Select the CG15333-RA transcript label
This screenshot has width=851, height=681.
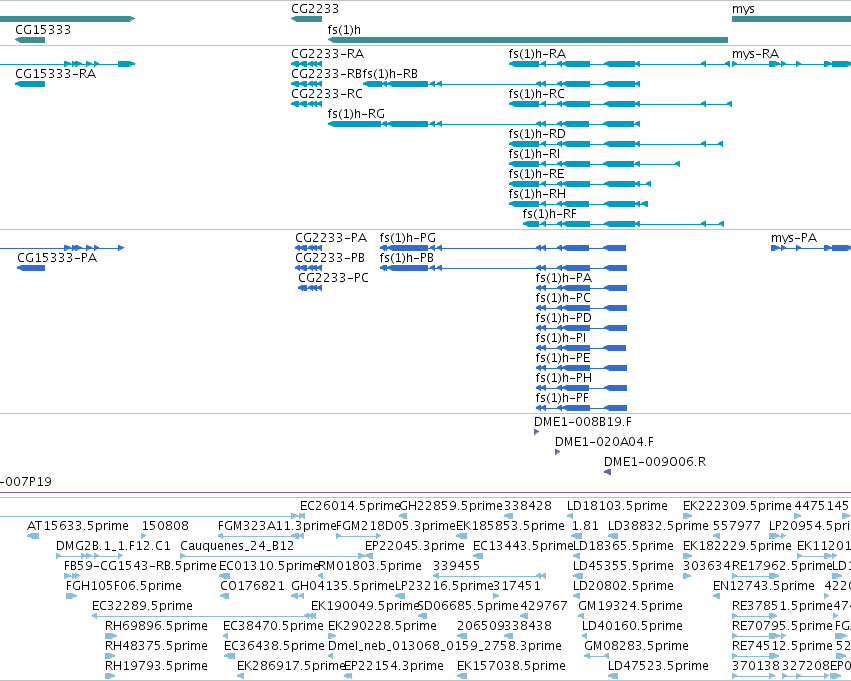click(56, 74)
